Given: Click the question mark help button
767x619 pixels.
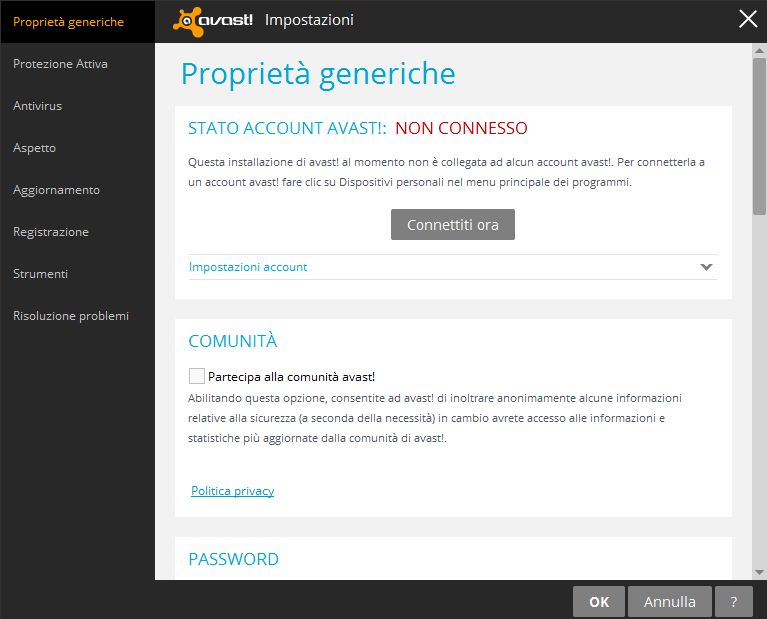Looking at the screenshot, I should coord(734,602).
